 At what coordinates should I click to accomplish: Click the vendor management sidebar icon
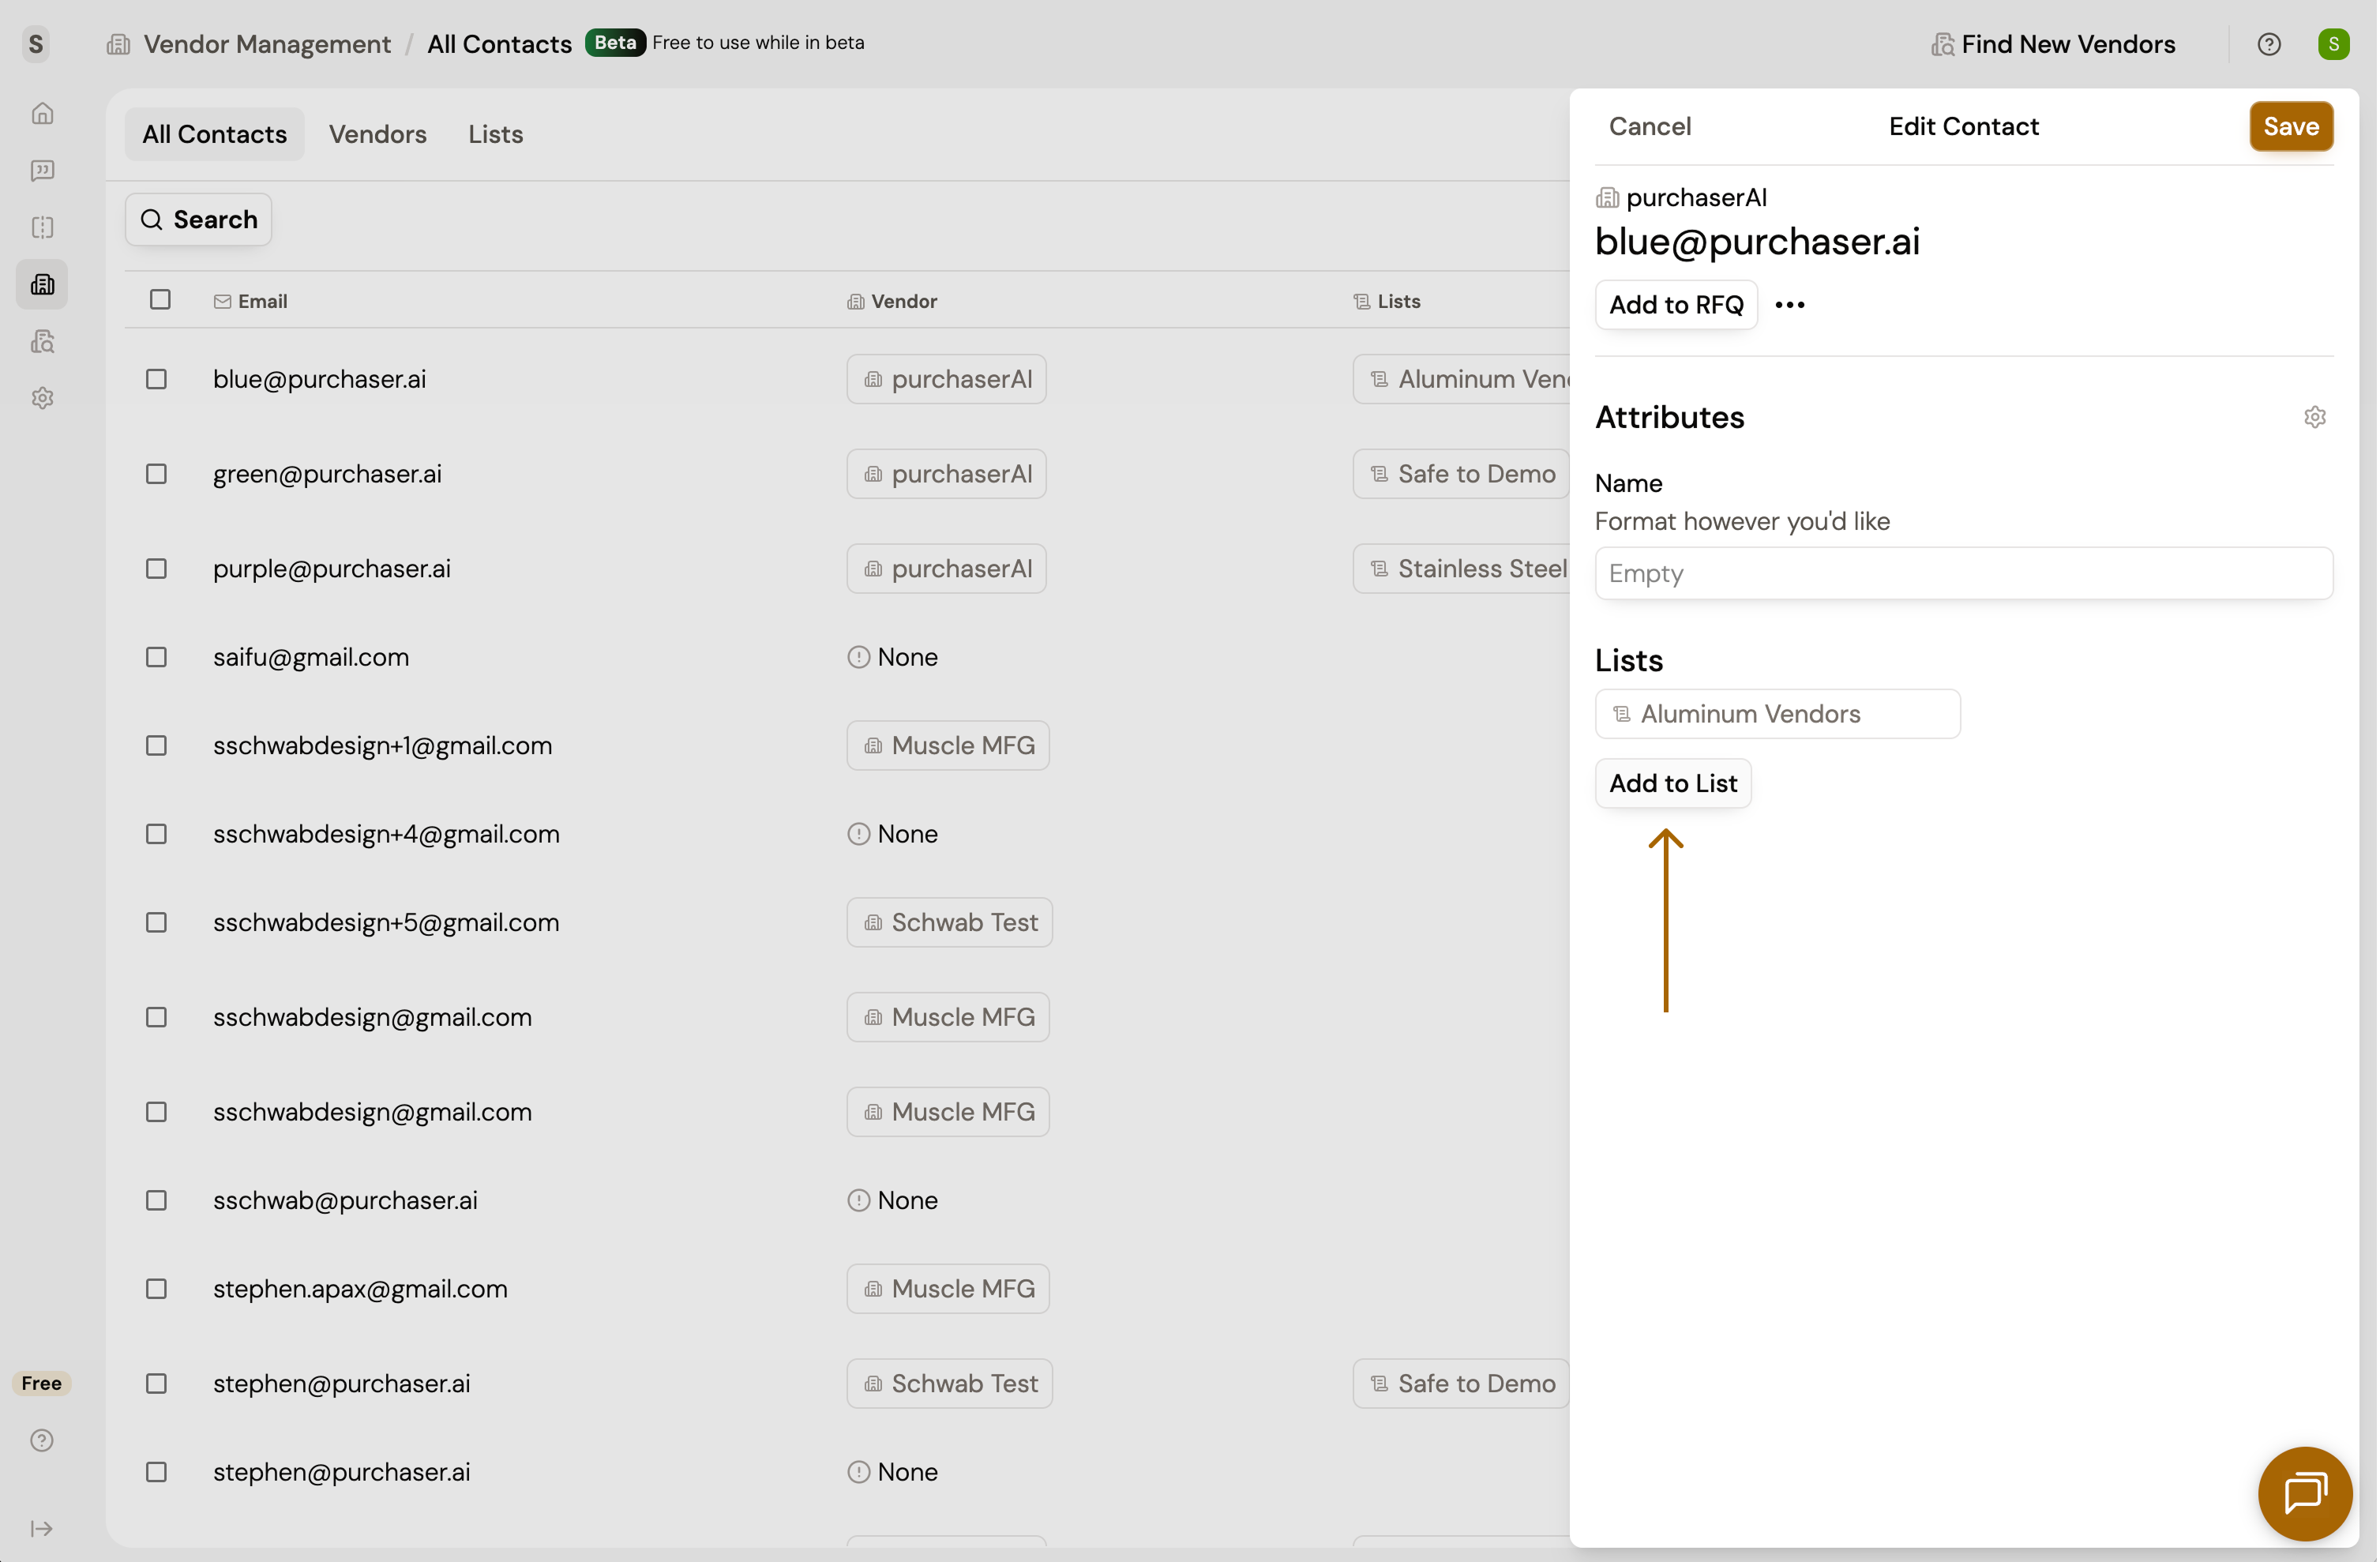coord(42,285)
